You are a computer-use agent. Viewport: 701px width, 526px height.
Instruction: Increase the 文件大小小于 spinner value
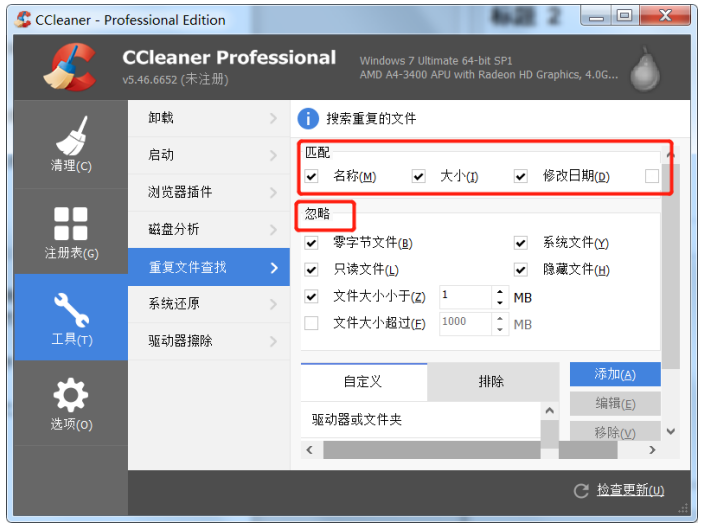click(x=500, y=292)
